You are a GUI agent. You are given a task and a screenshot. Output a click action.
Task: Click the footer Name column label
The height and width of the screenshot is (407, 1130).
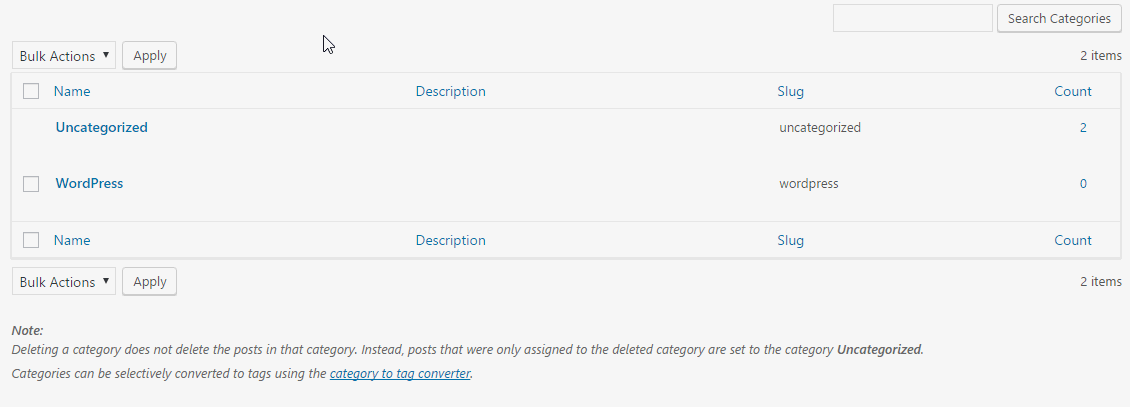pos(72,240)
